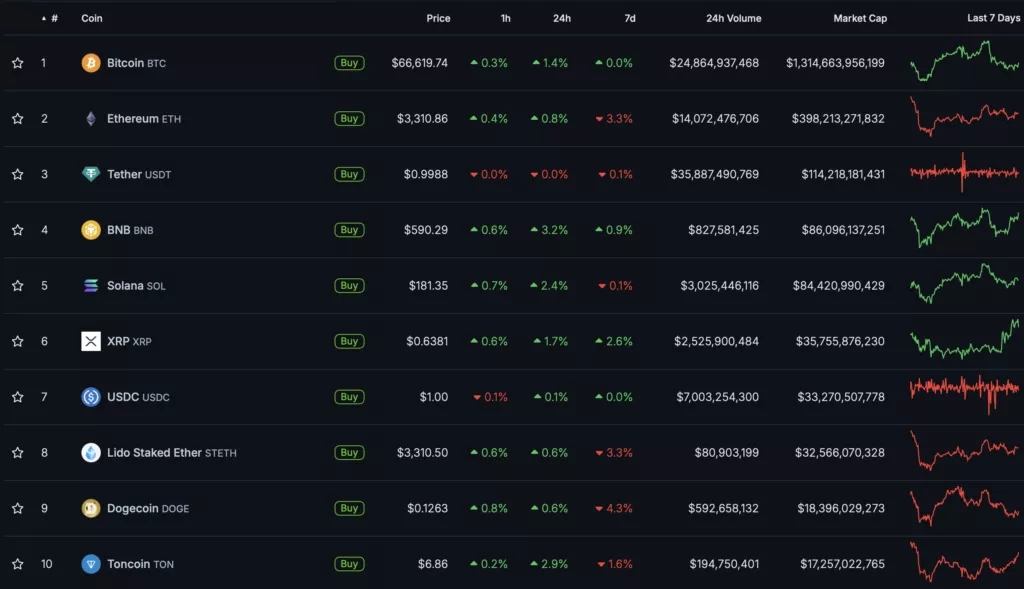Screen dimensions: 1024x589
Task: Open the XRP 7-day sparkline chart
Action: [x=964, y=340]
